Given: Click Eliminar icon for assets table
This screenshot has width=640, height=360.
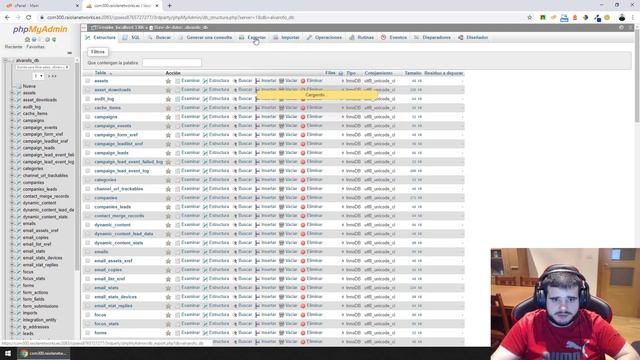Looking at the screenshot, I should (303, 81).
